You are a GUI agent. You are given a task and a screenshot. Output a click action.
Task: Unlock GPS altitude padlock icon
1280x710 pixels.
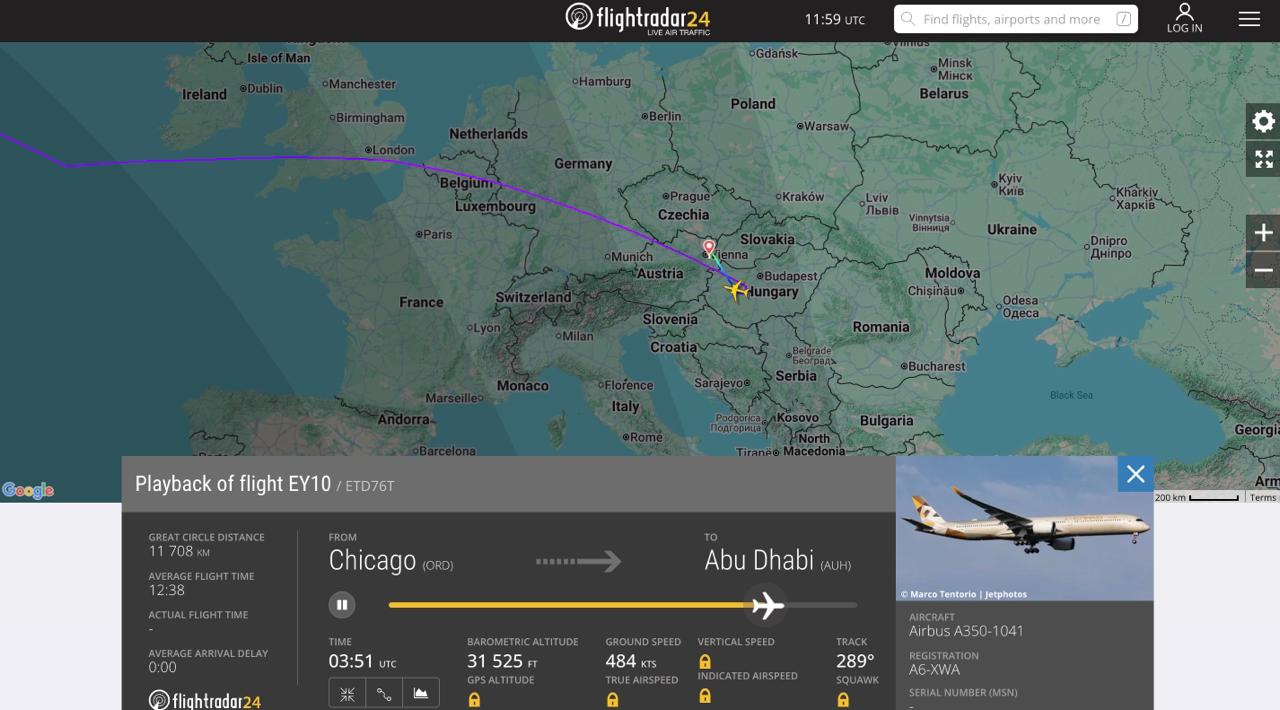tap(474, 700)
